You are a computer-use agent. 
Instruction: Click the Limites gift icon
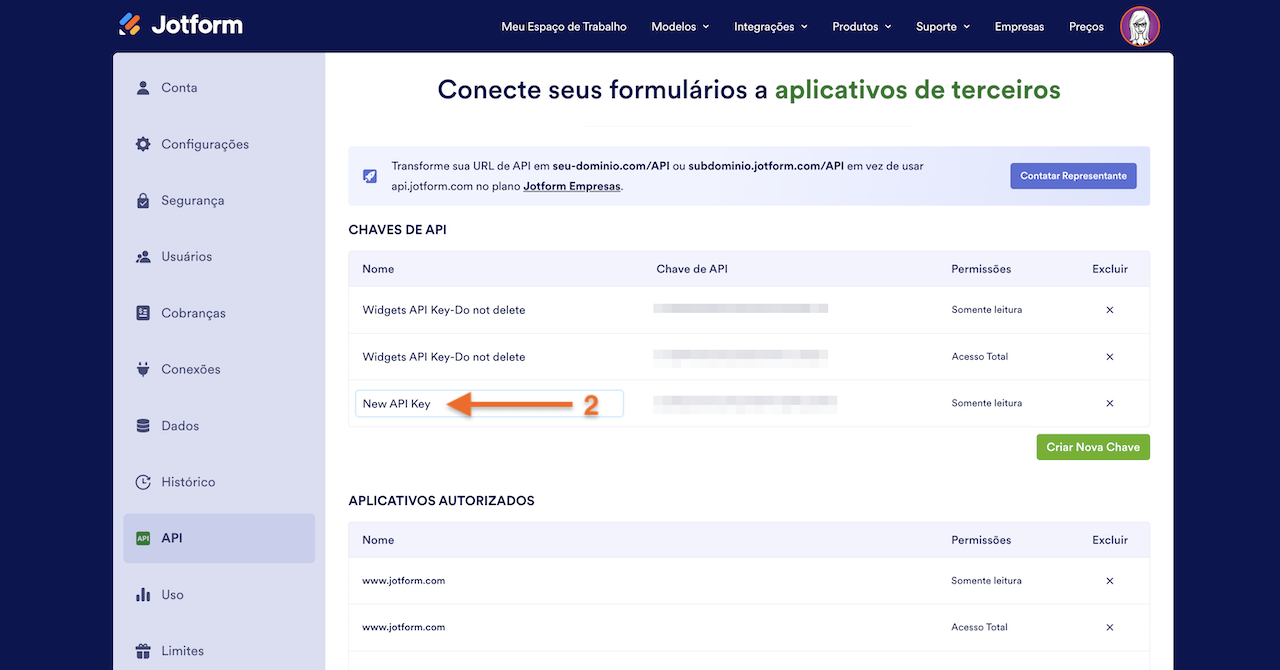click(x=143, y=651)
